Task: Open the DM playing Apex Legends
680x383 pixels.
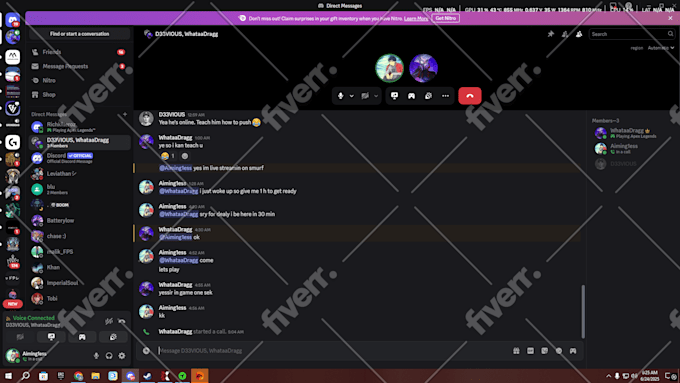Action: click(x=79, y=127)
